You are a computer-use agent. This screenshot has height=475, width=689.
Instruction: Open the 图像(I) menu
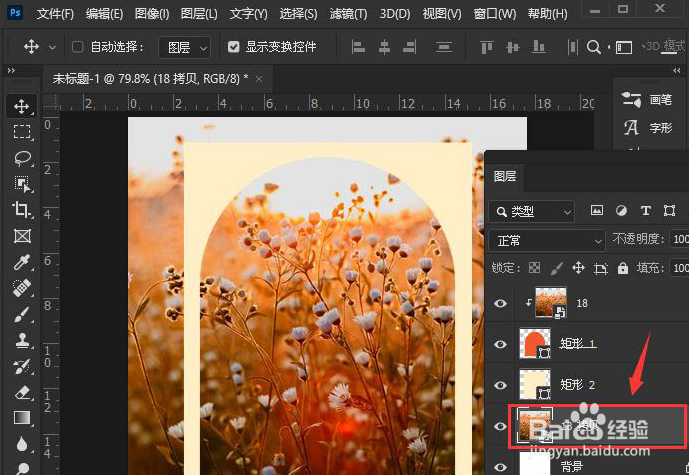pyautogui.click(x=152, y=14)
